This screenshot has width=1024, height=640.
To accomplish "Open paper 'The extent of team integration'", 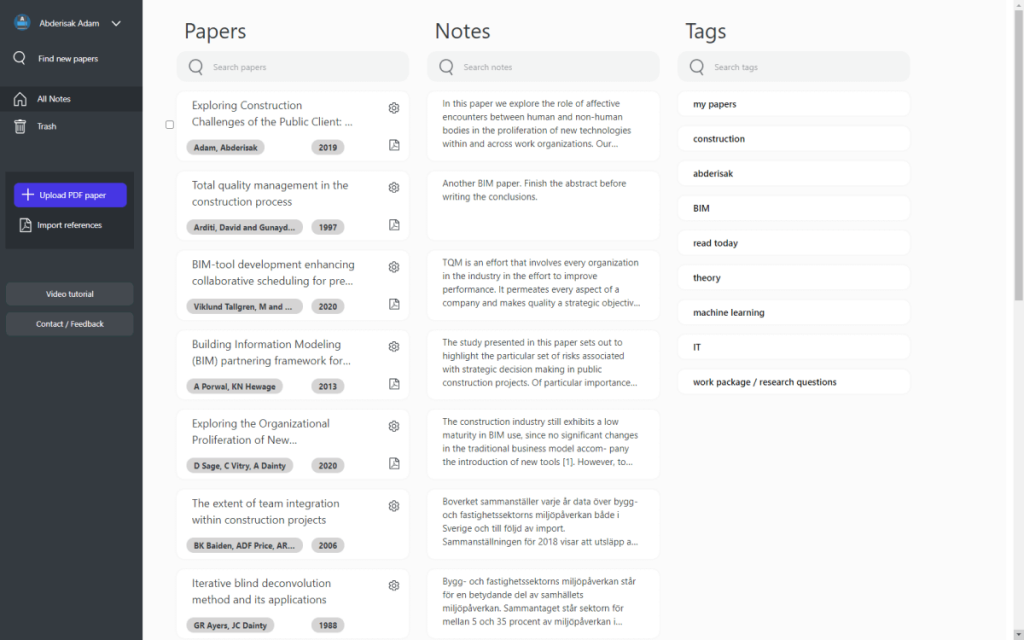I will click(266, 511).
